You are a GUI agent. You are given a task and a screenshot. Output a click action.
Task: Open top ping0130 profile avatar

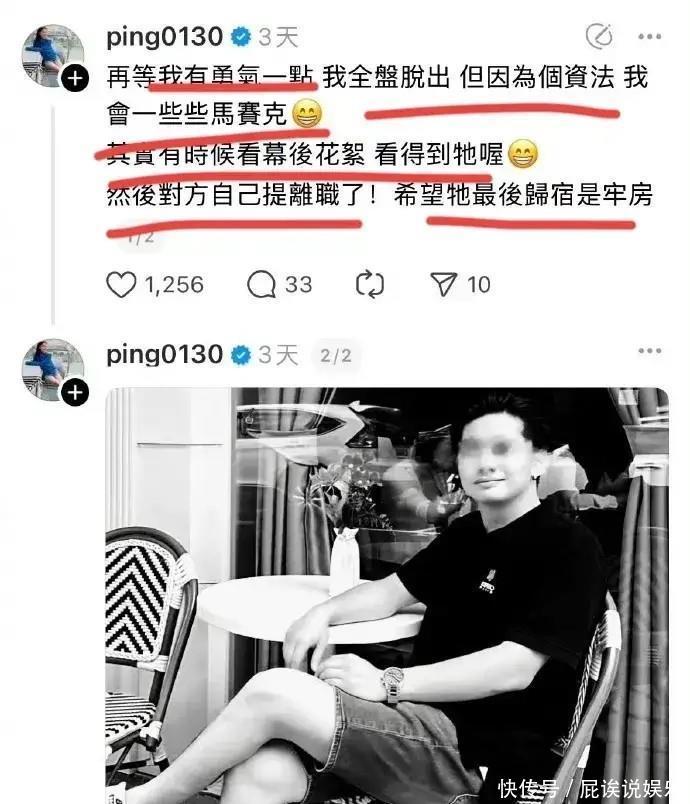point(53,56)
